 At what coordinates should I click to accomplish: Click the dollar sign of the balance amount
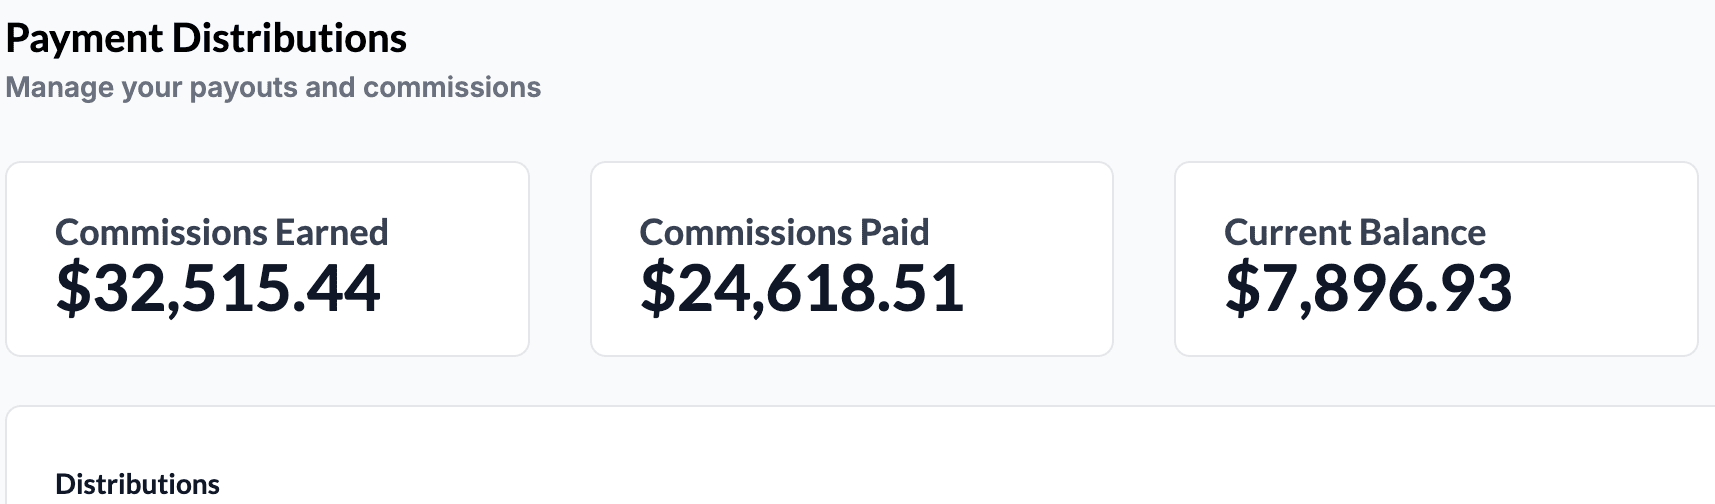[x=1242, y=288]
